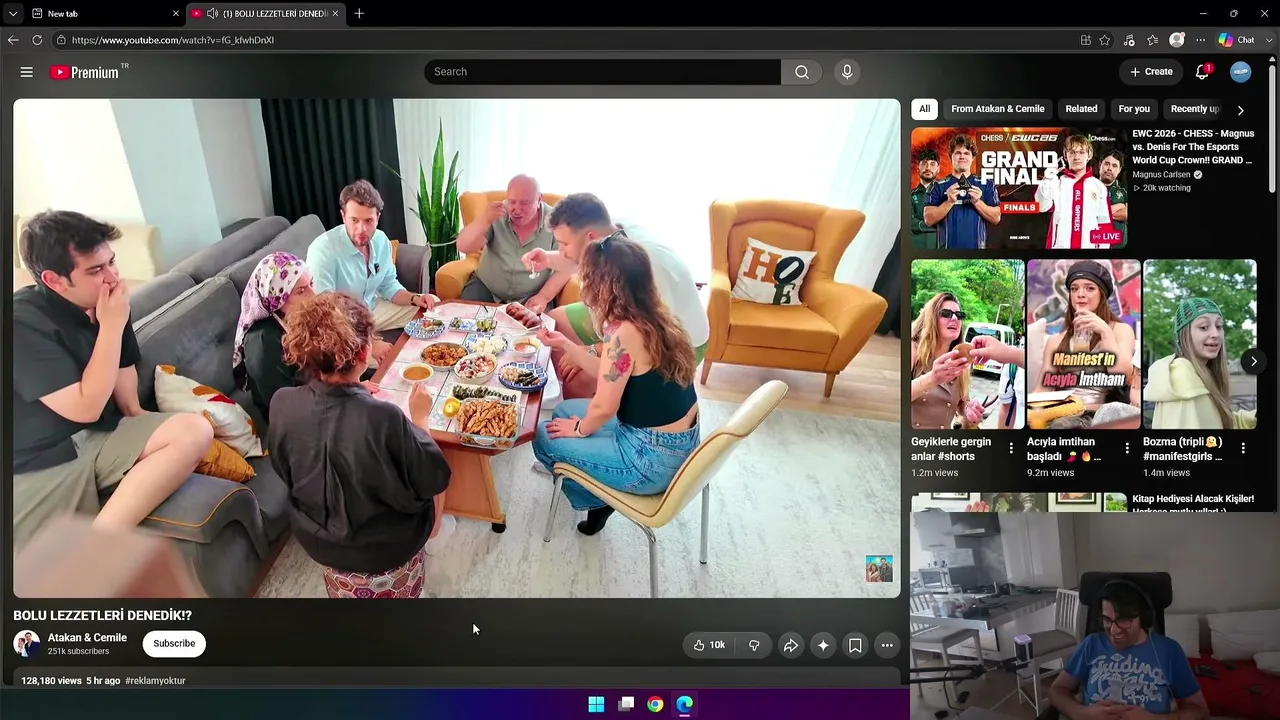Start voice search with the microphone

click(x=847, y=72)
